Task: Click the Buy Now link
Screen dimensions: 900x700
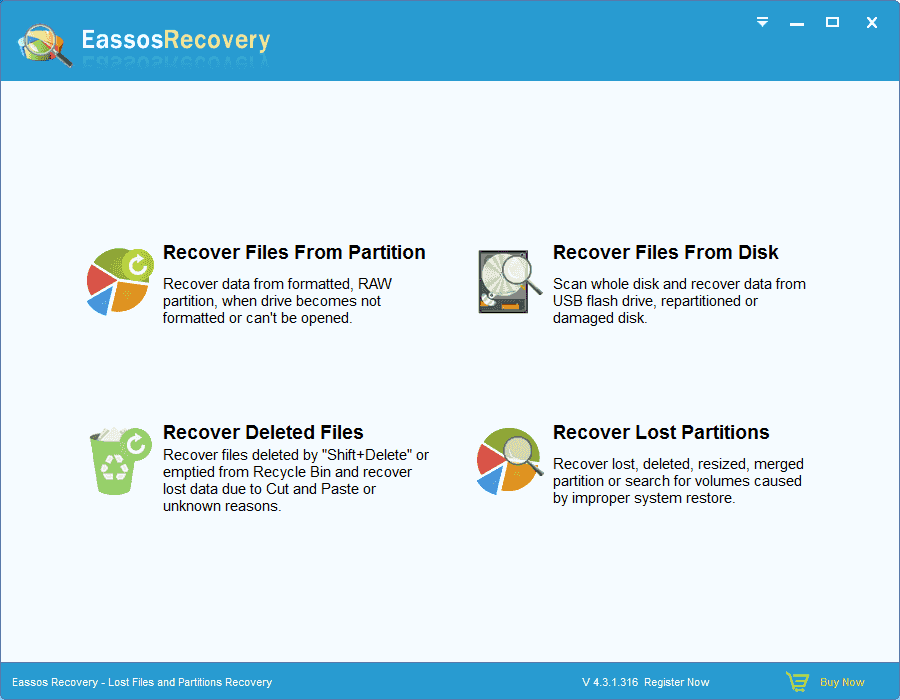Action: pyautogui.click(x=842, y=682)
